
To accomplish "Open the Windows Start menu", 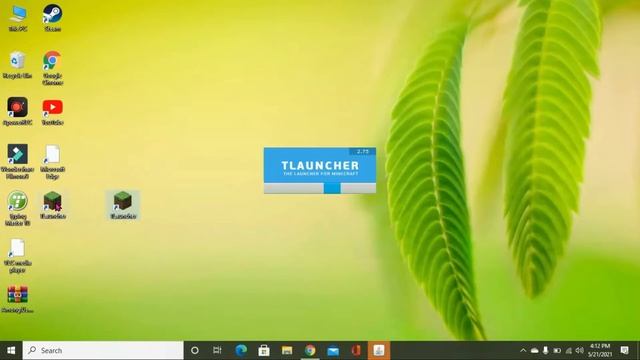I will 11,350.
